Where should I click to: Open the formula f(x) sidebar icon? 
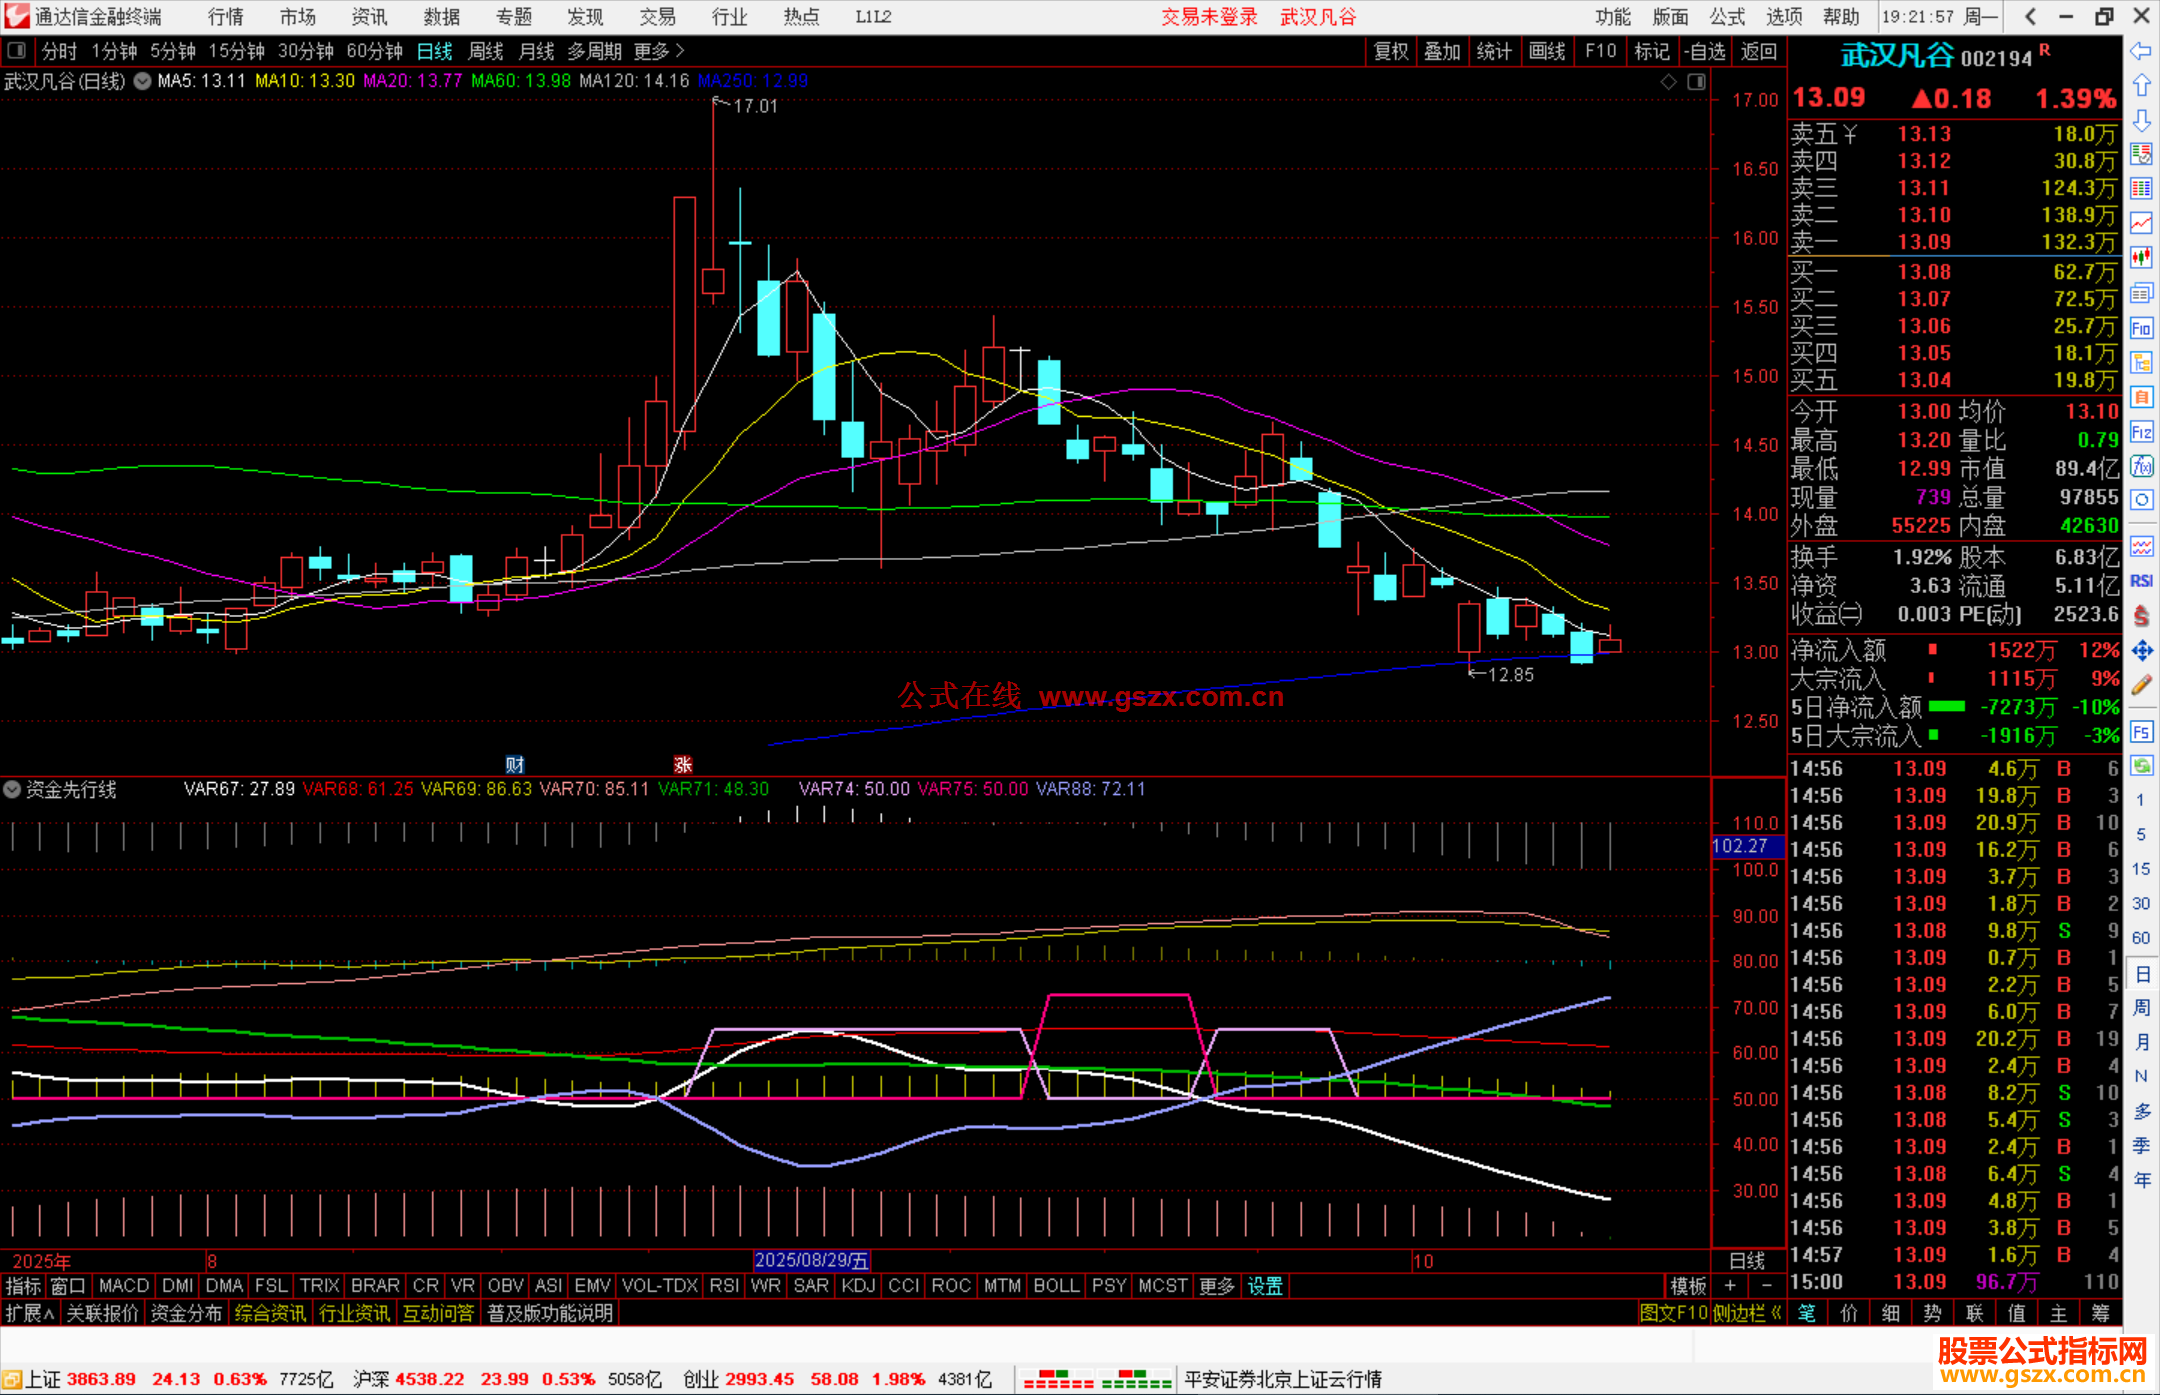pyautogui.click(x=2141, y=467)
